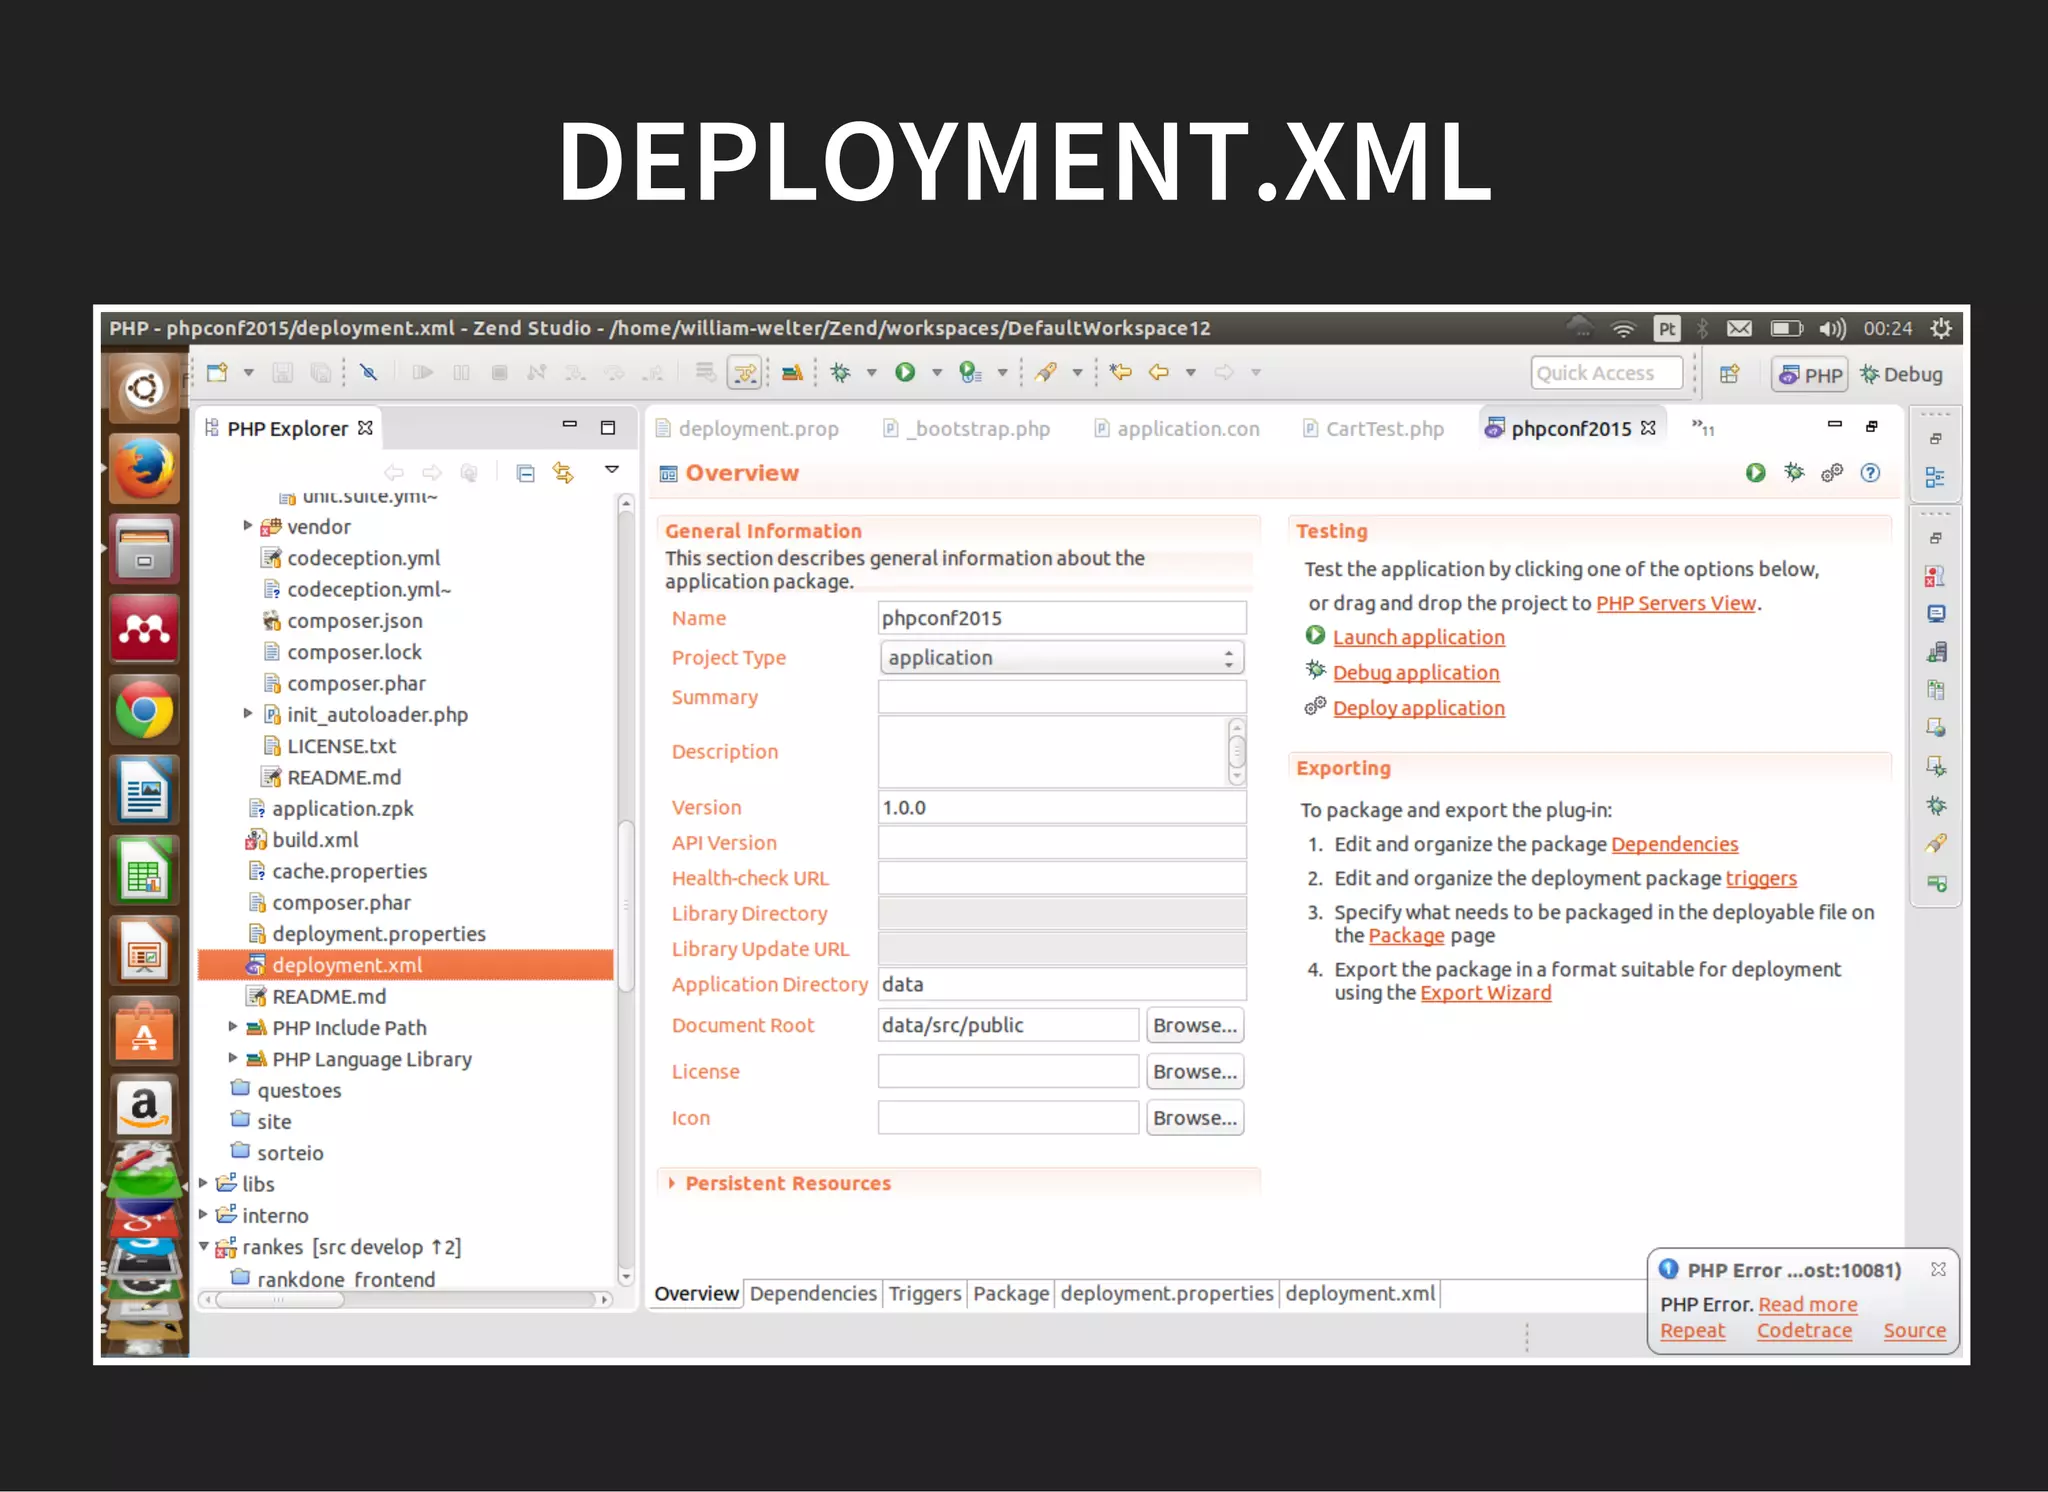This screenshot has height=1492, width=2048.
Task: Click the Export Wizard link
Action: [1485, 993]
